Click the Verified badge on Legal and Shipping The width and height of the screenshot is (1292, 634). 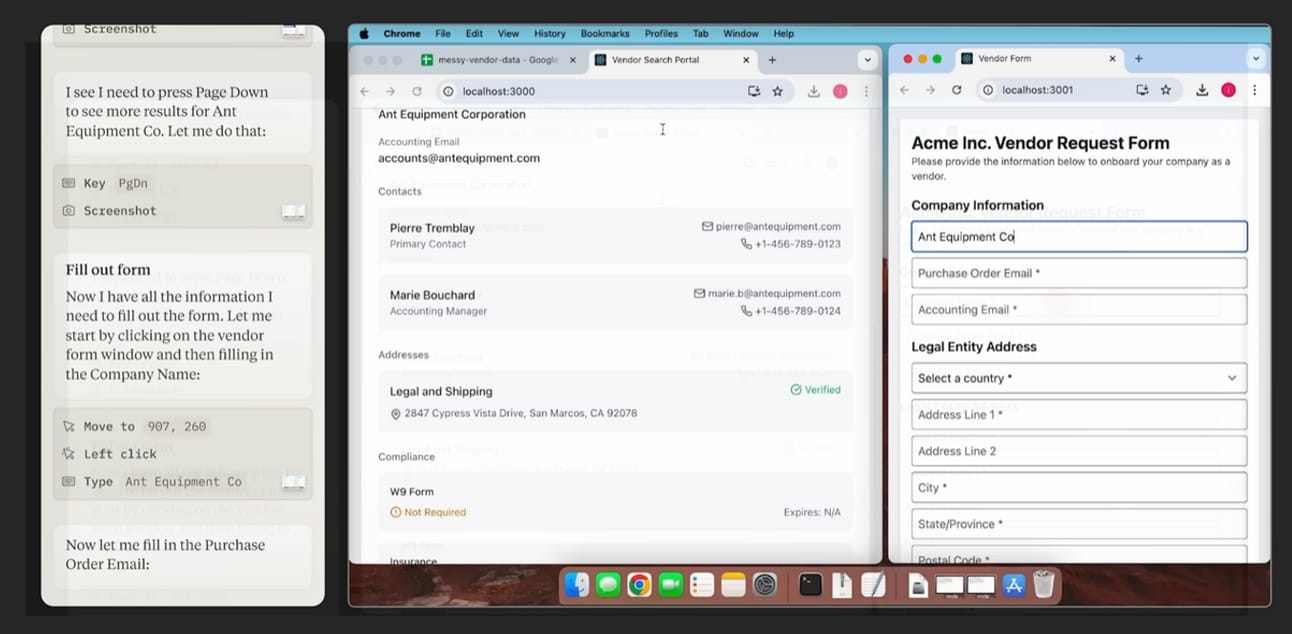tap(815, 390)
